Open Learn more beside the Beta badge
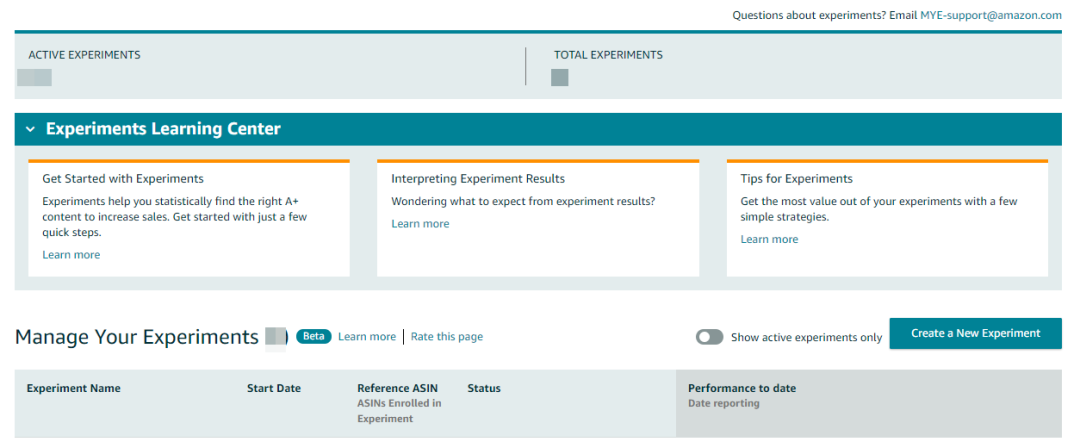The image size is (1080, 448). pyautogui.click(x=367, y=337)
